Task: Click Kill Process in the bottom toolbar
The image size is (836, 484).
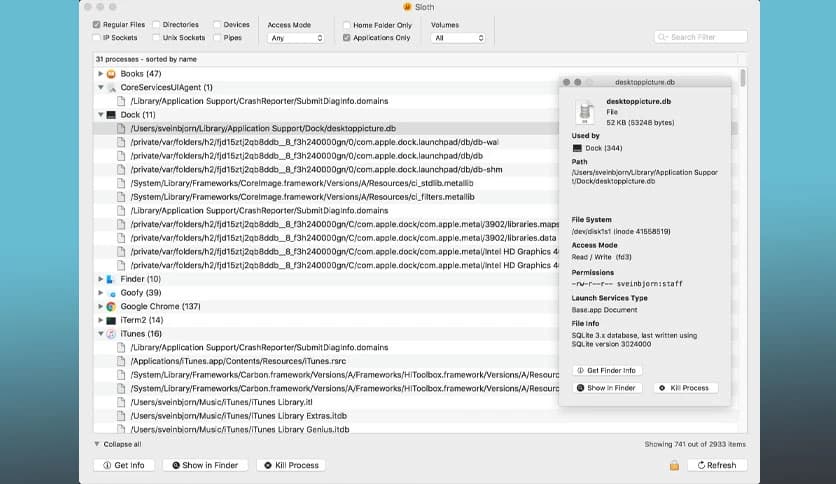Action: click(x=291, y=465)
